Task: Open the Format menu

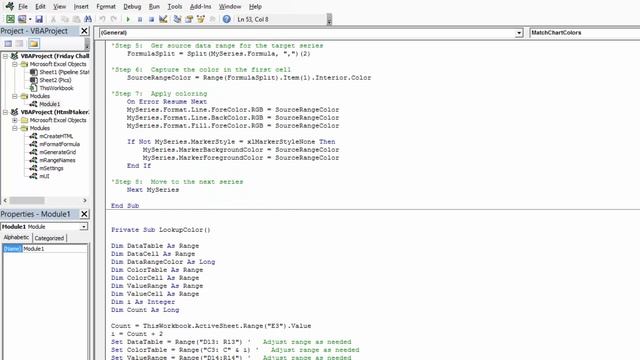Action: coord(106,7)
